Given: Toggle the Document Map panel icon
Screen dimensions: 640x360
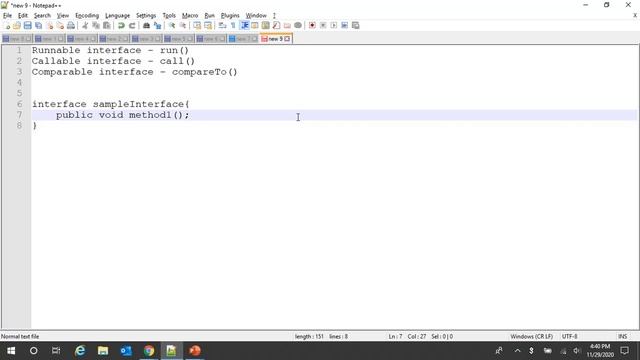Looking at the screenshot, I should (265, 25).
